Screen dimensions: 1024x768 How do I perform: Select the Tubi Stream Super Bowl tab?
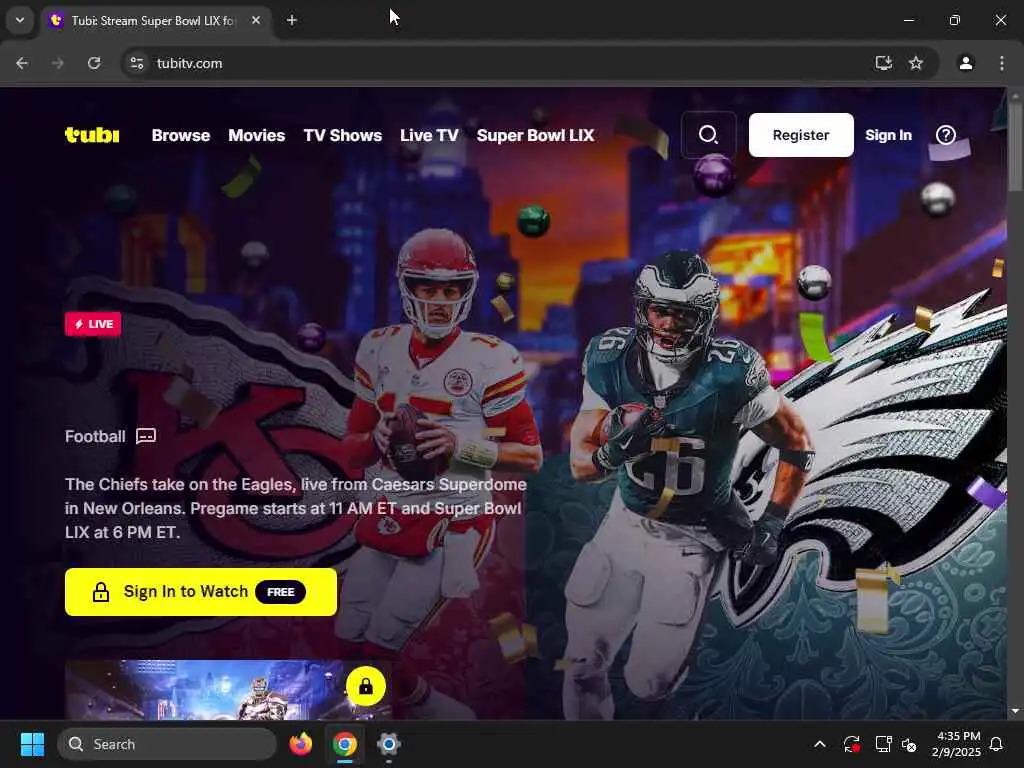tap(153, 20)
